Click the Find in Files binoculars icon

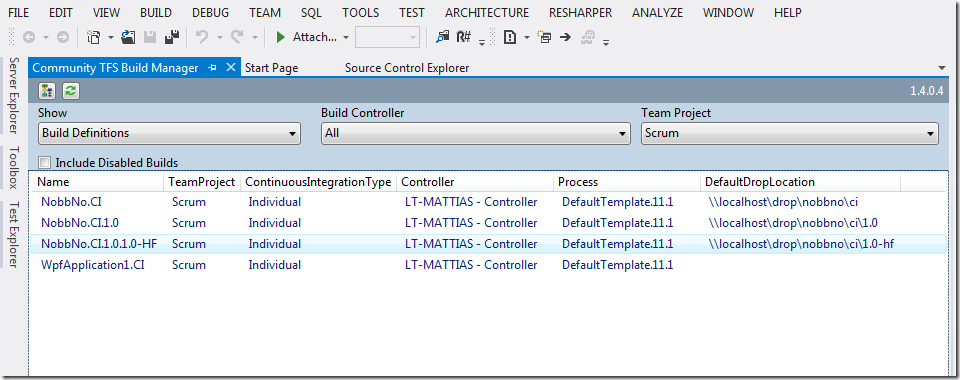(442, 37)
